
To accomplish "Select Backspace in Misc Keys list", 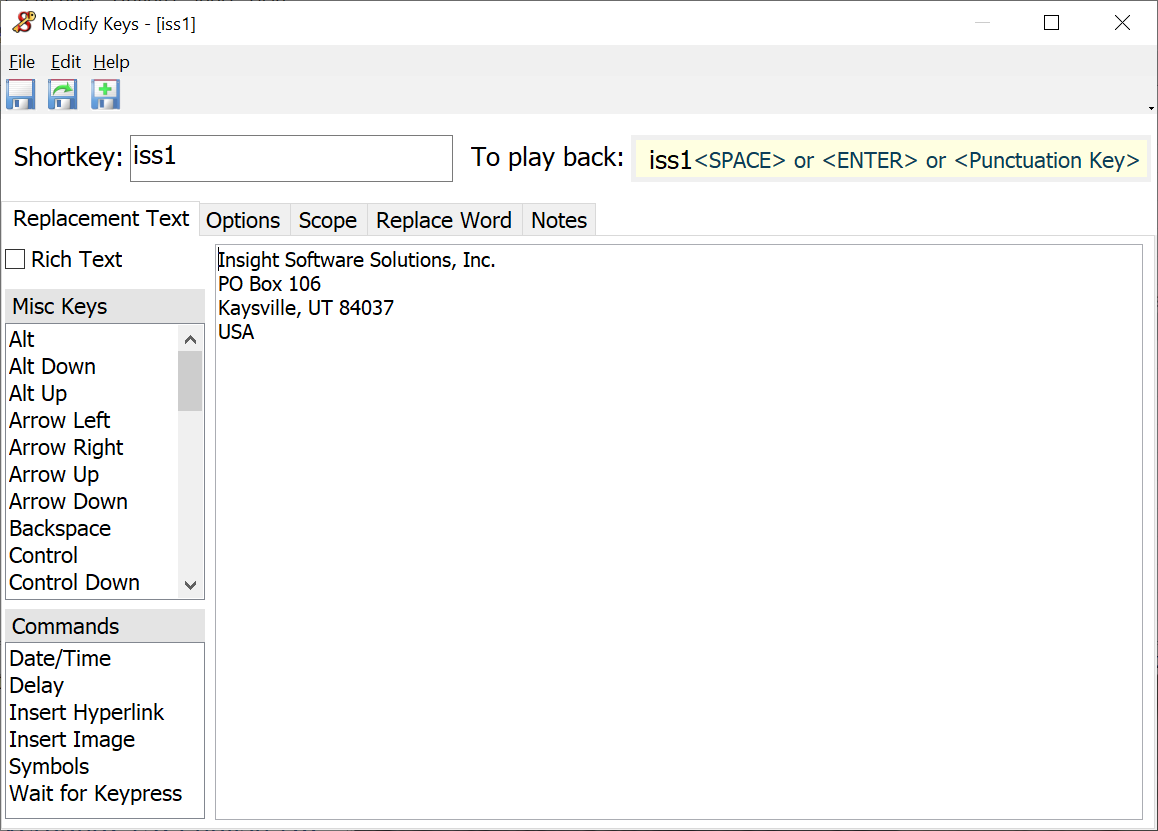I will [x=60, y=529].
